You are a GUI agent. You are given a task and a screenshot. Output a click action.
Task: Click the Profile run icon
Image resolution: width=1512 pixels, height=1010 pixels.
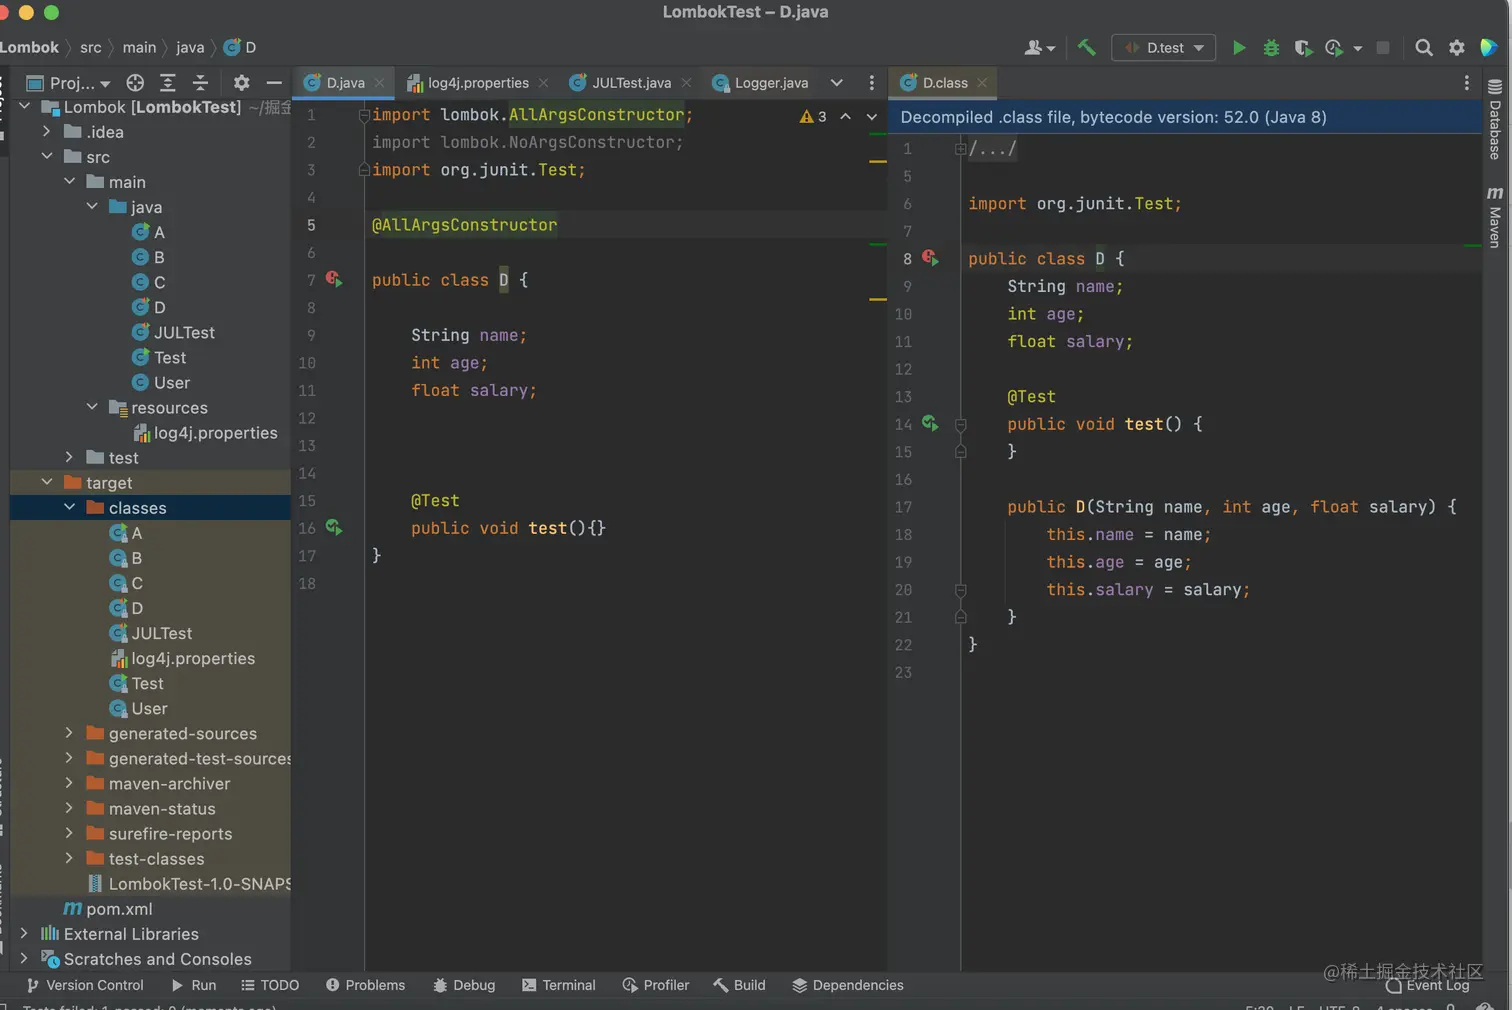coord(1334,47)
